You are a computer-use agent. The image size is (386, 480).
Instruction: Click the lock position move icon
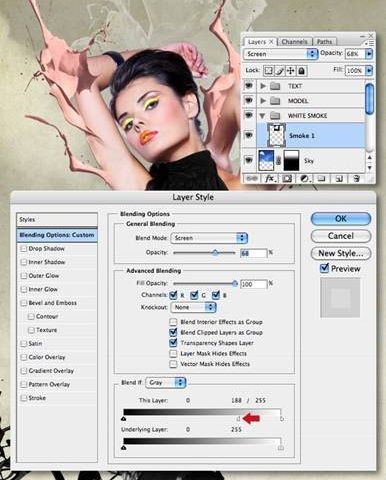pos(291,71)
